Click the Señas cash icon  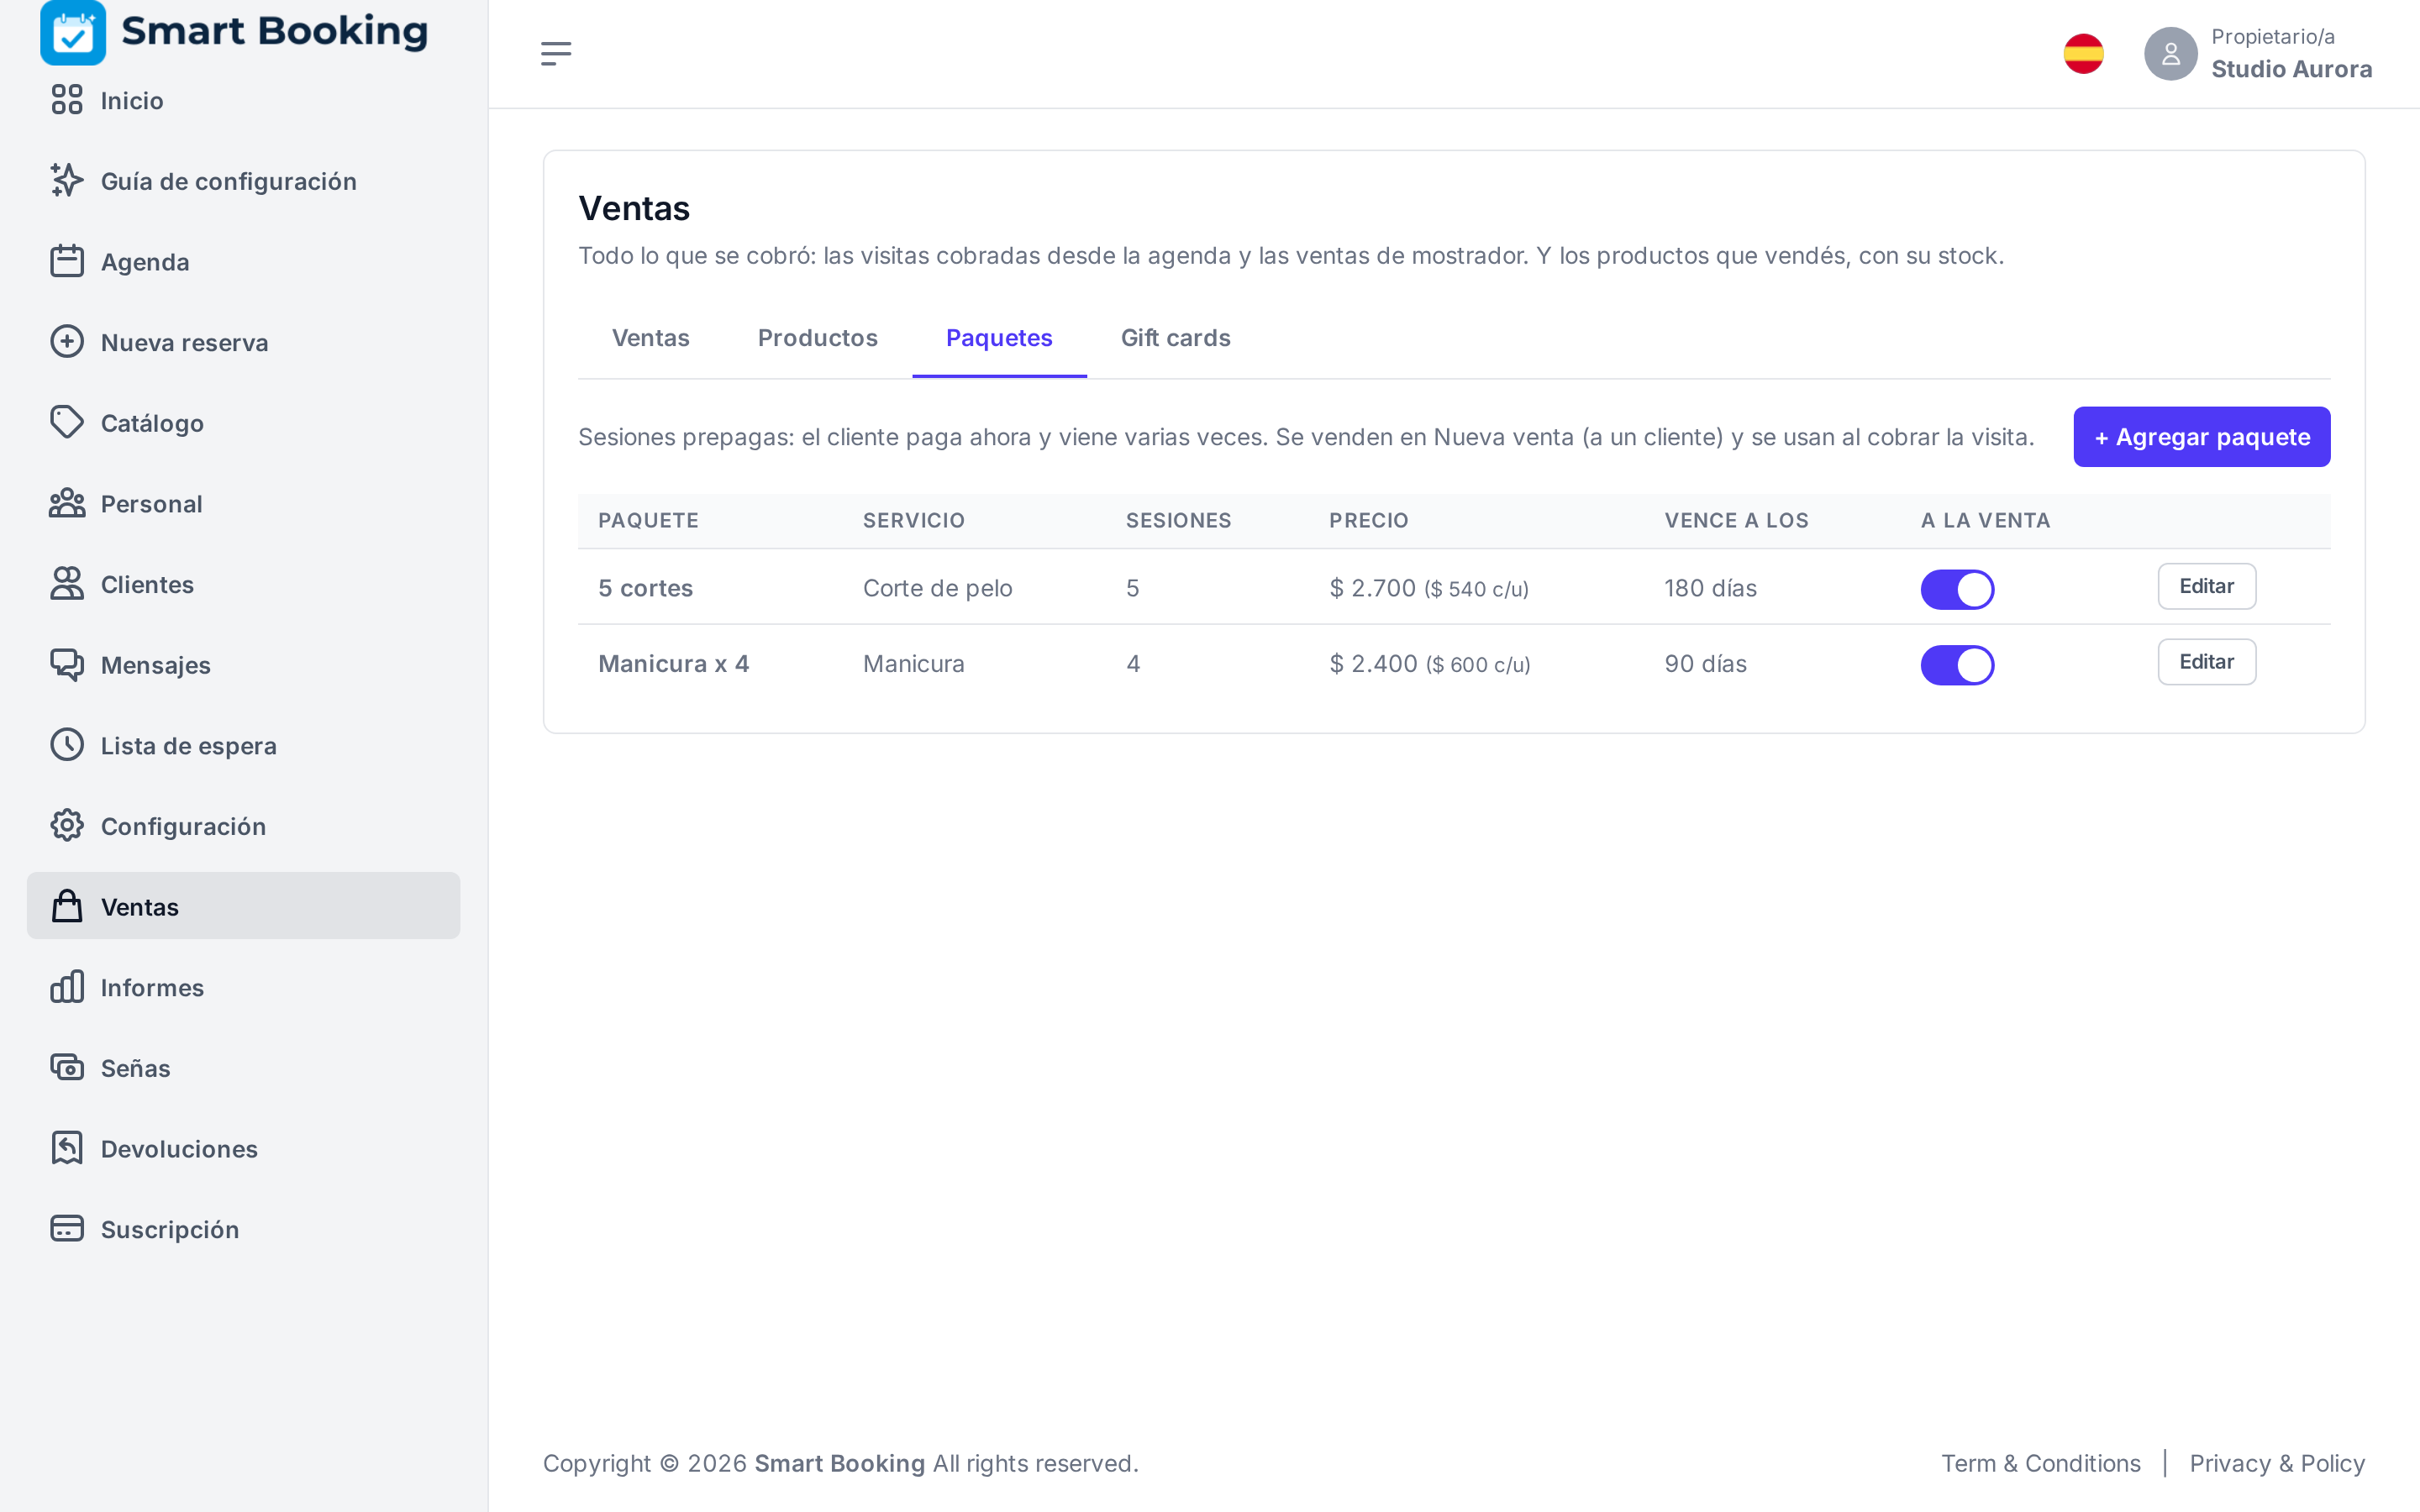pos(67,1067)
